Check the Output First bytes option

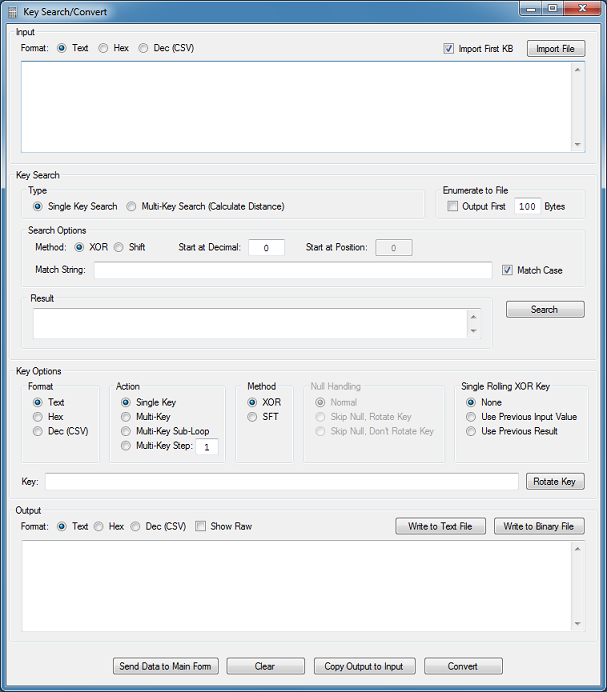454,206
